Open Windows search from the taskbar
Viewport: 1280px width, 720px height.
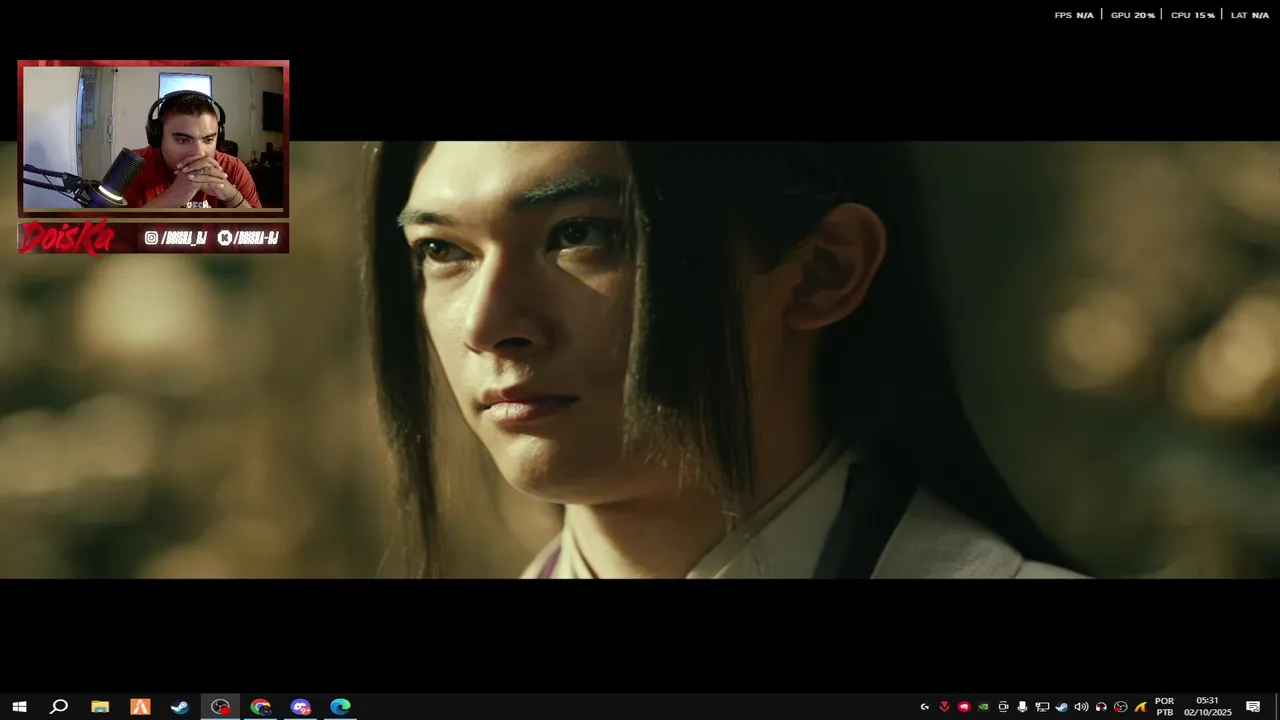pyautogui.click(x=59, y=707)
